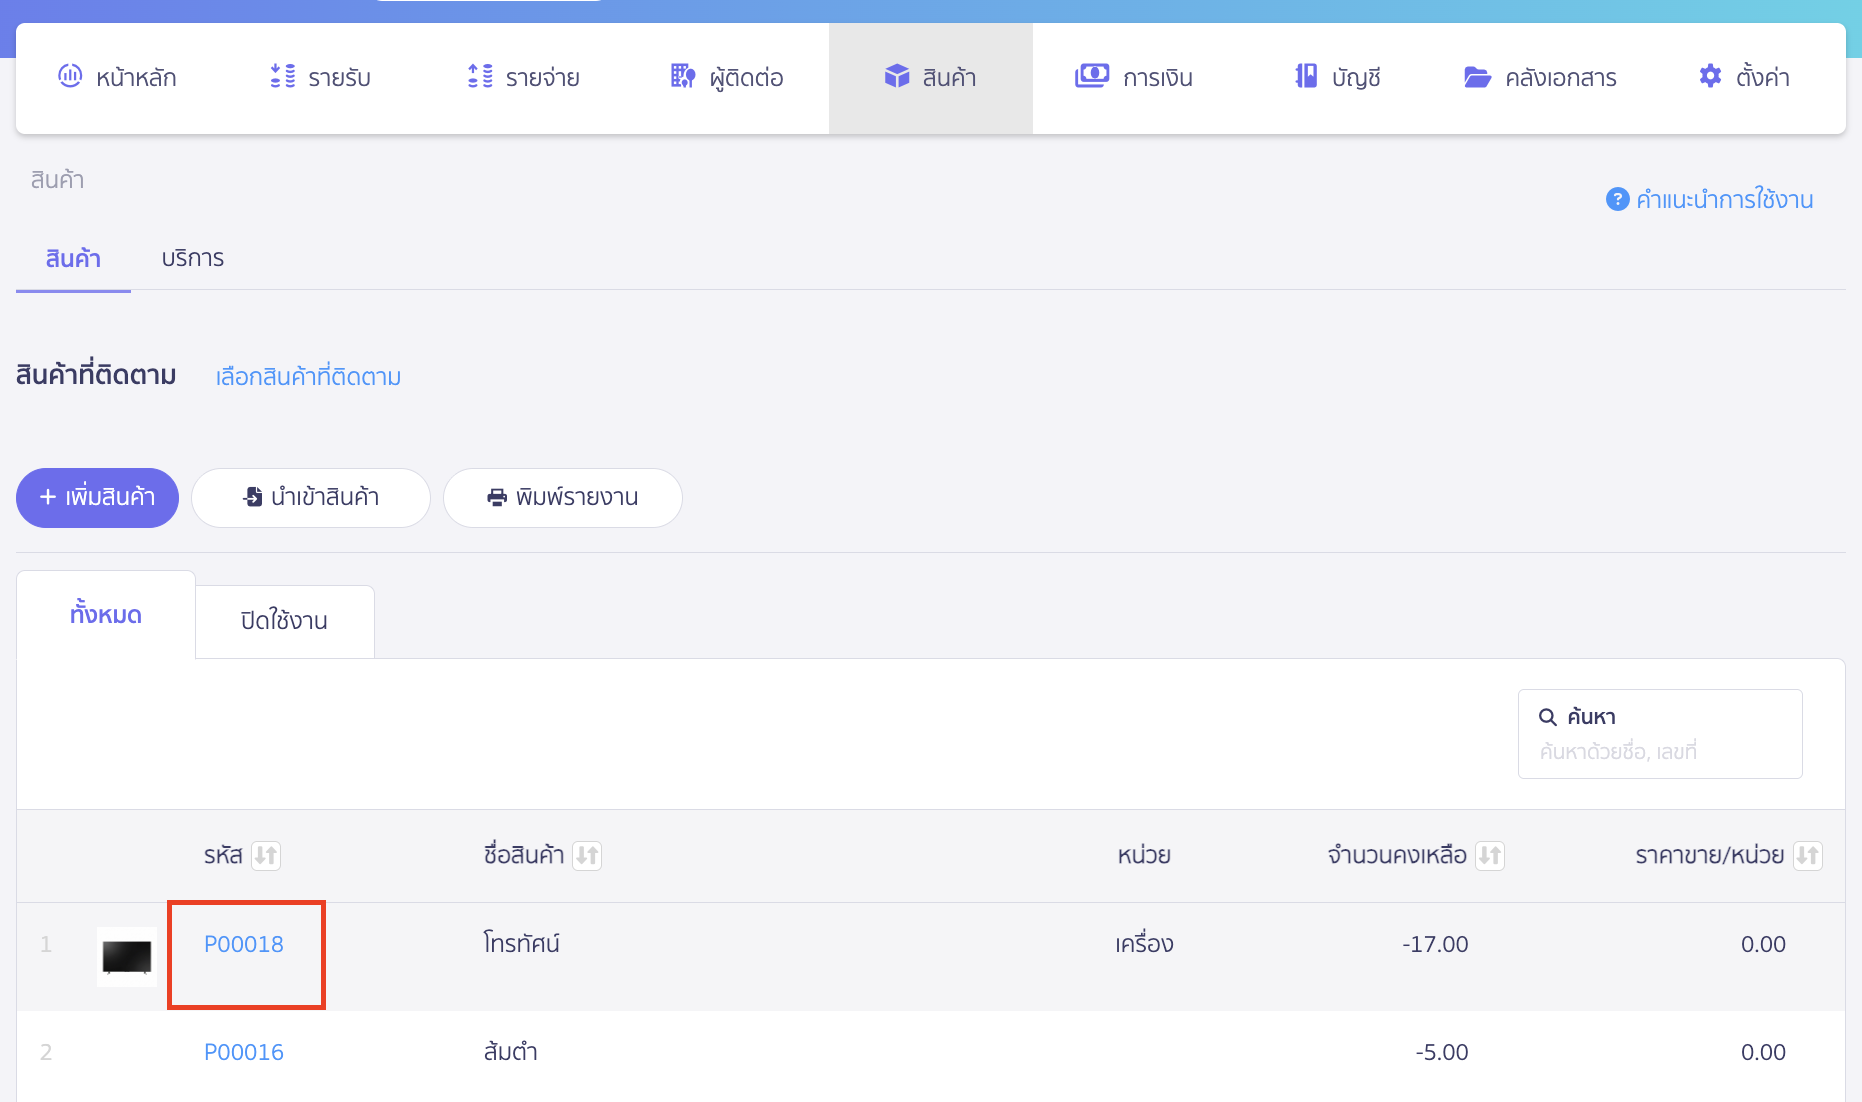
Task: Click the นำเข้าสินค้า import products button
Action: pyautogui.click(x=311, y=497)
